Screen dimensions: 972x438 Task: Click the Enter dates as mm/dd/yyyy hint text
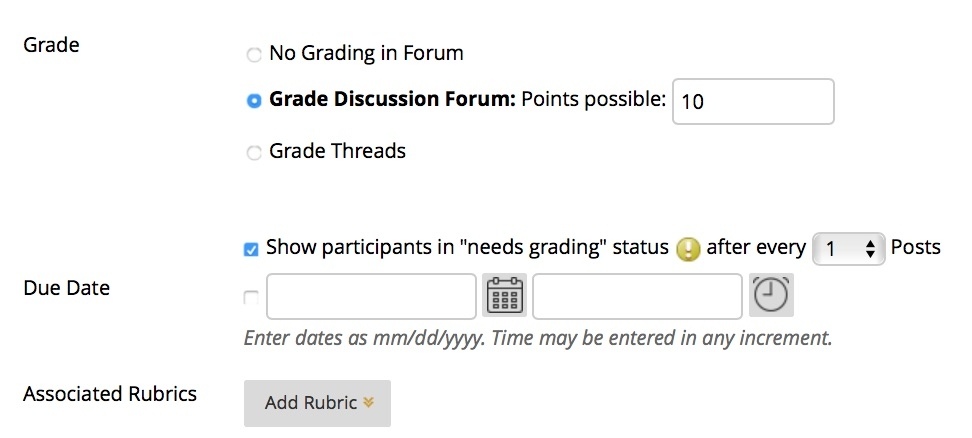[538, 338]
